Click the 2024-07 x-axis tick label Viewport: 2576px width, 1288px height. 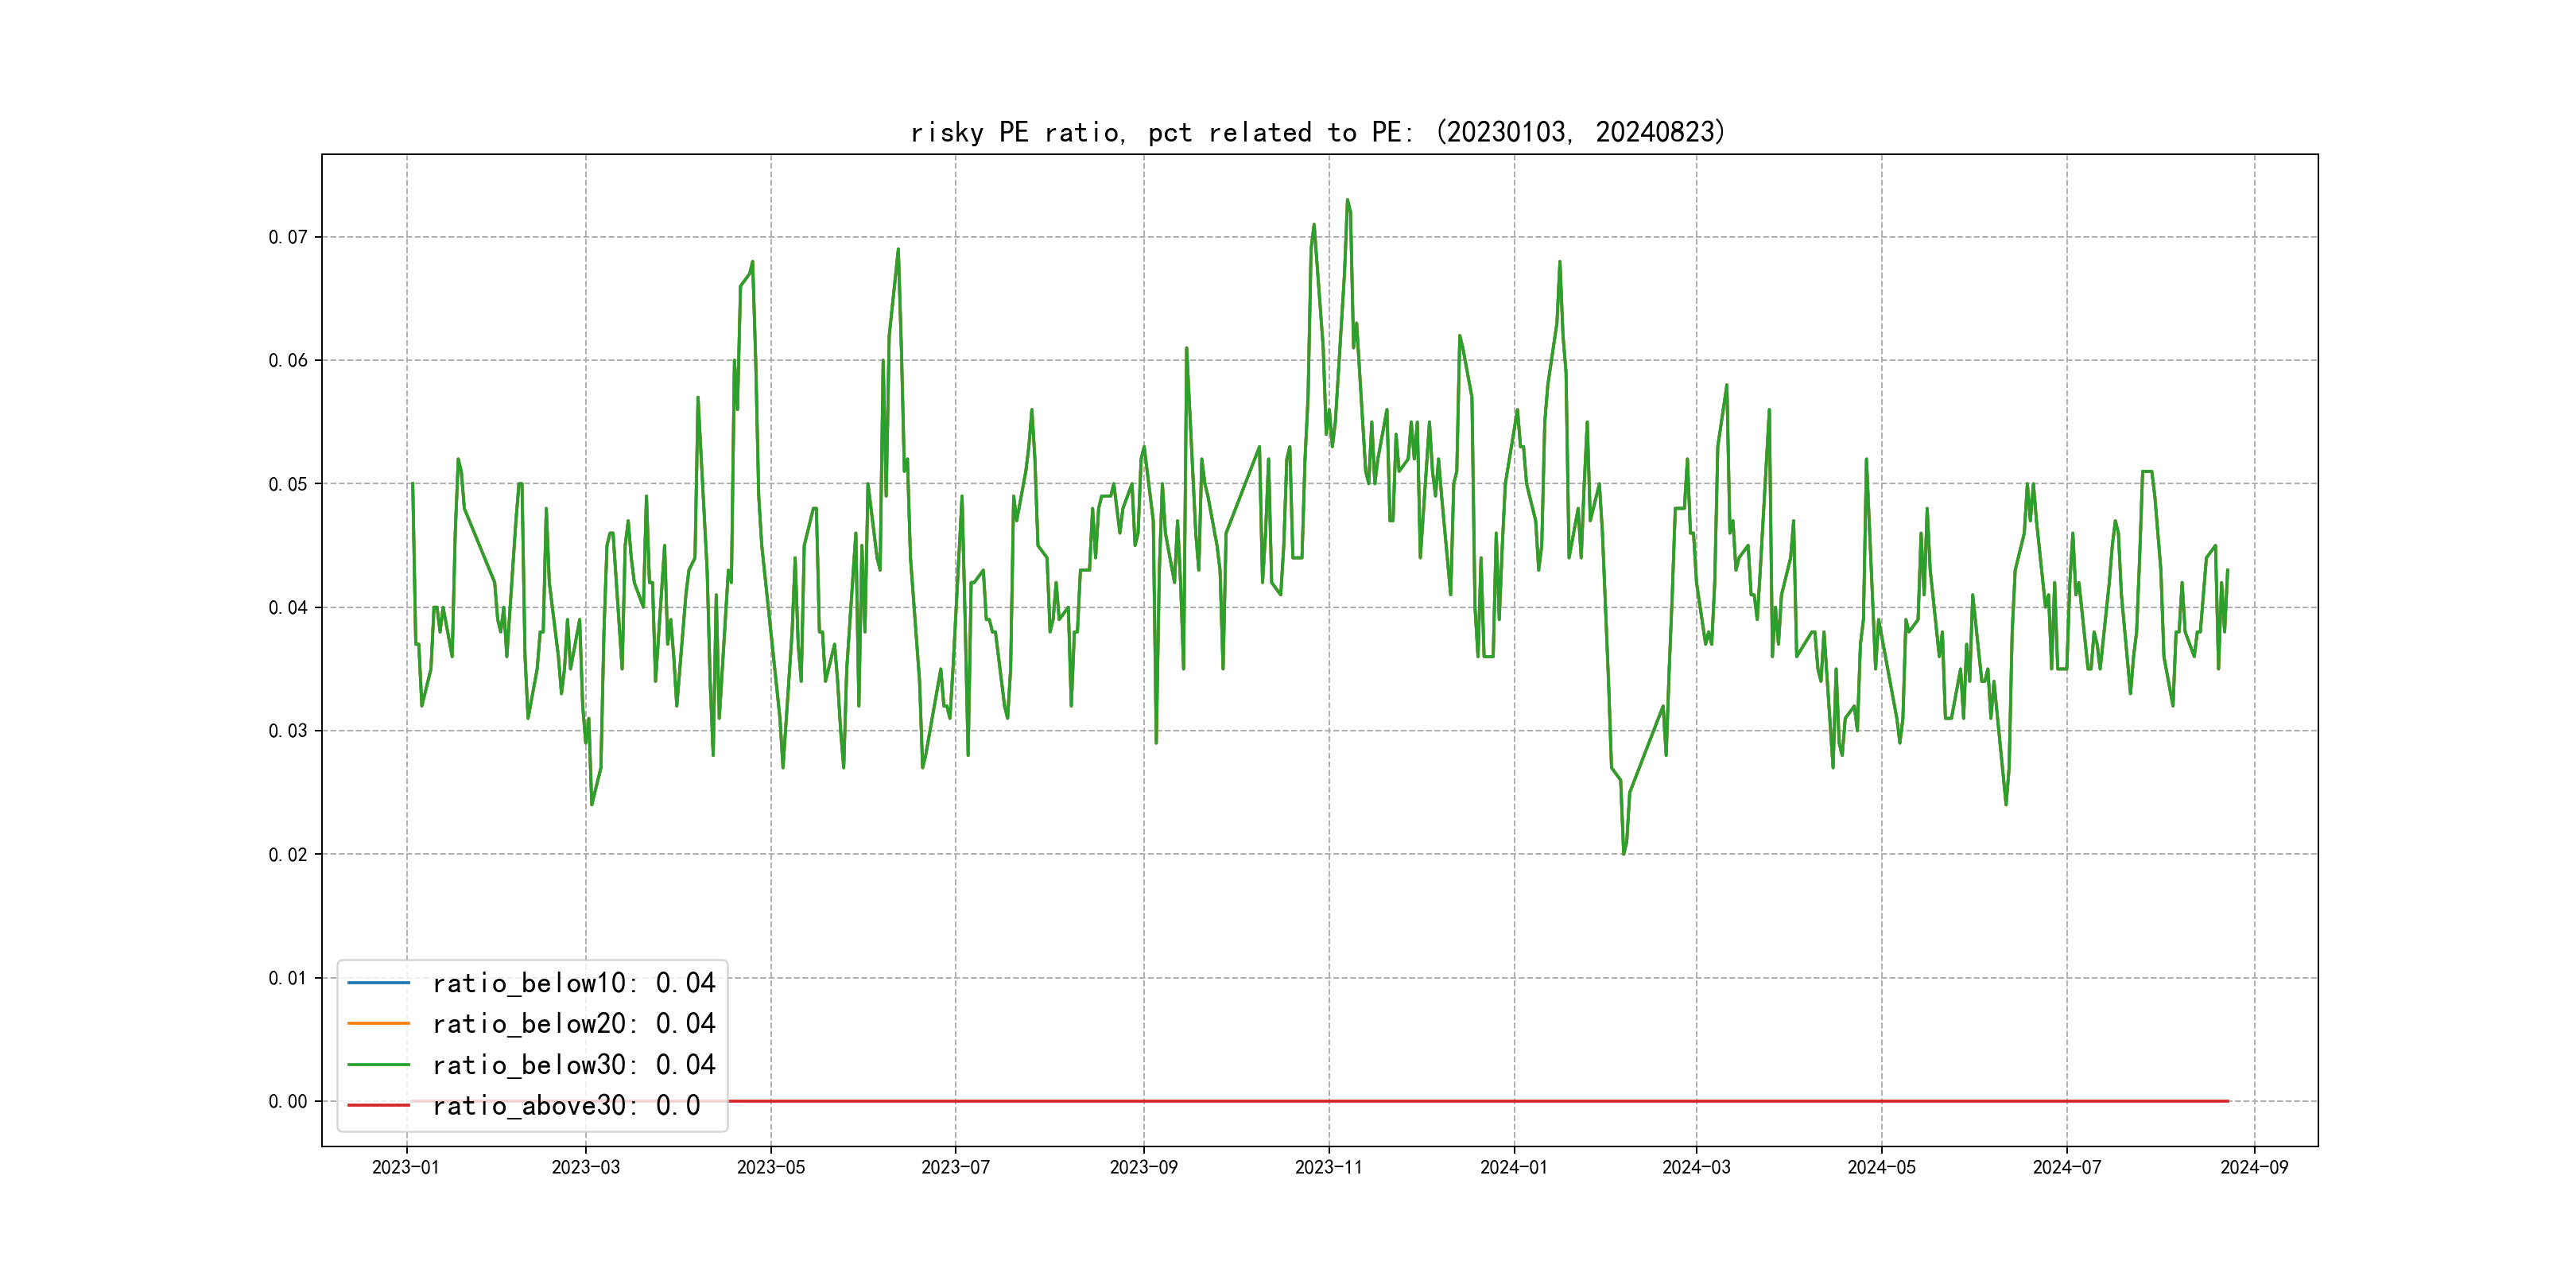tap(2066, 1167)
